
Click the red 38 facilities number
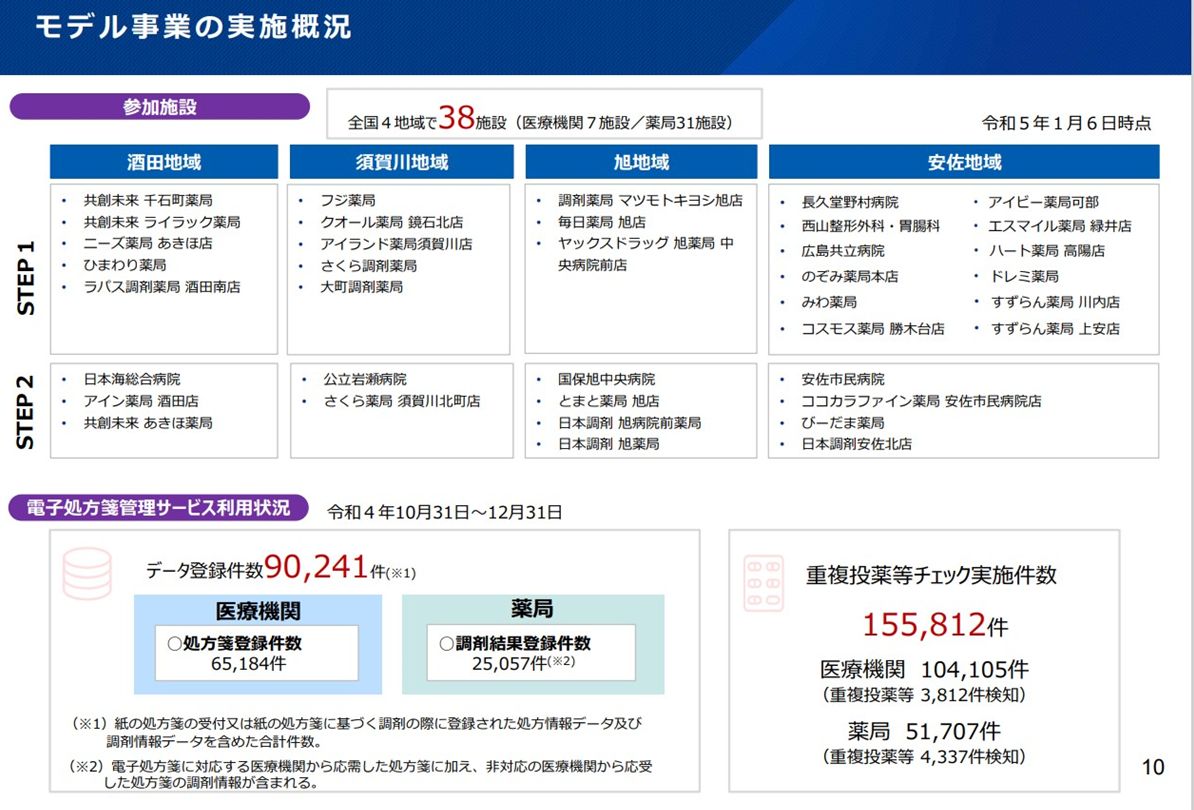pos(456,118)
